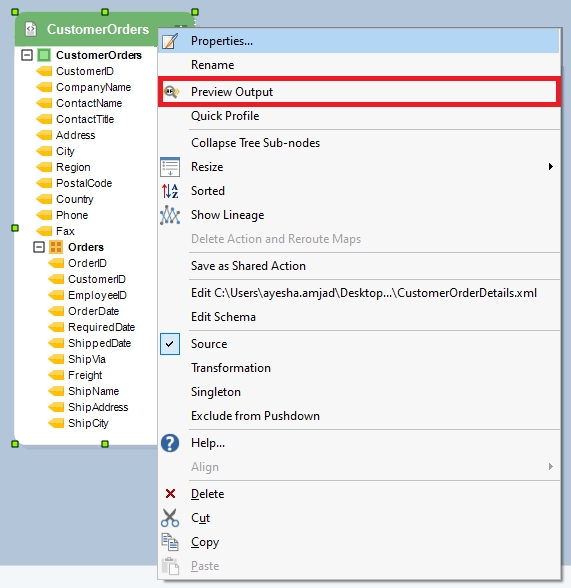Image resolution: width=571 pixels, height=588 pixels.
Task: Click the Resize list icon
Action: (x=170, y=167)
